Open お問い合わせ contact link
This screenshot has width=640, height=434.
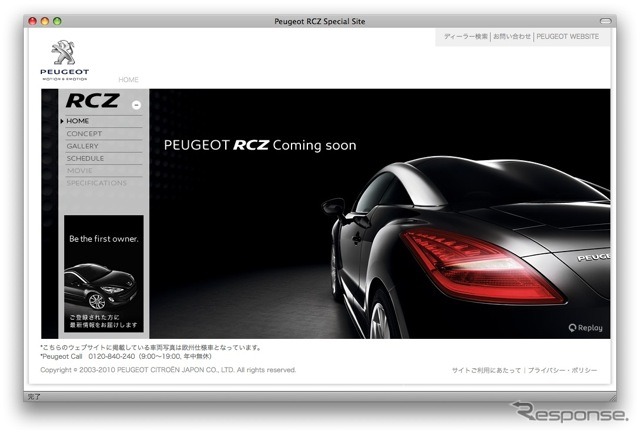tap(512, 36)
